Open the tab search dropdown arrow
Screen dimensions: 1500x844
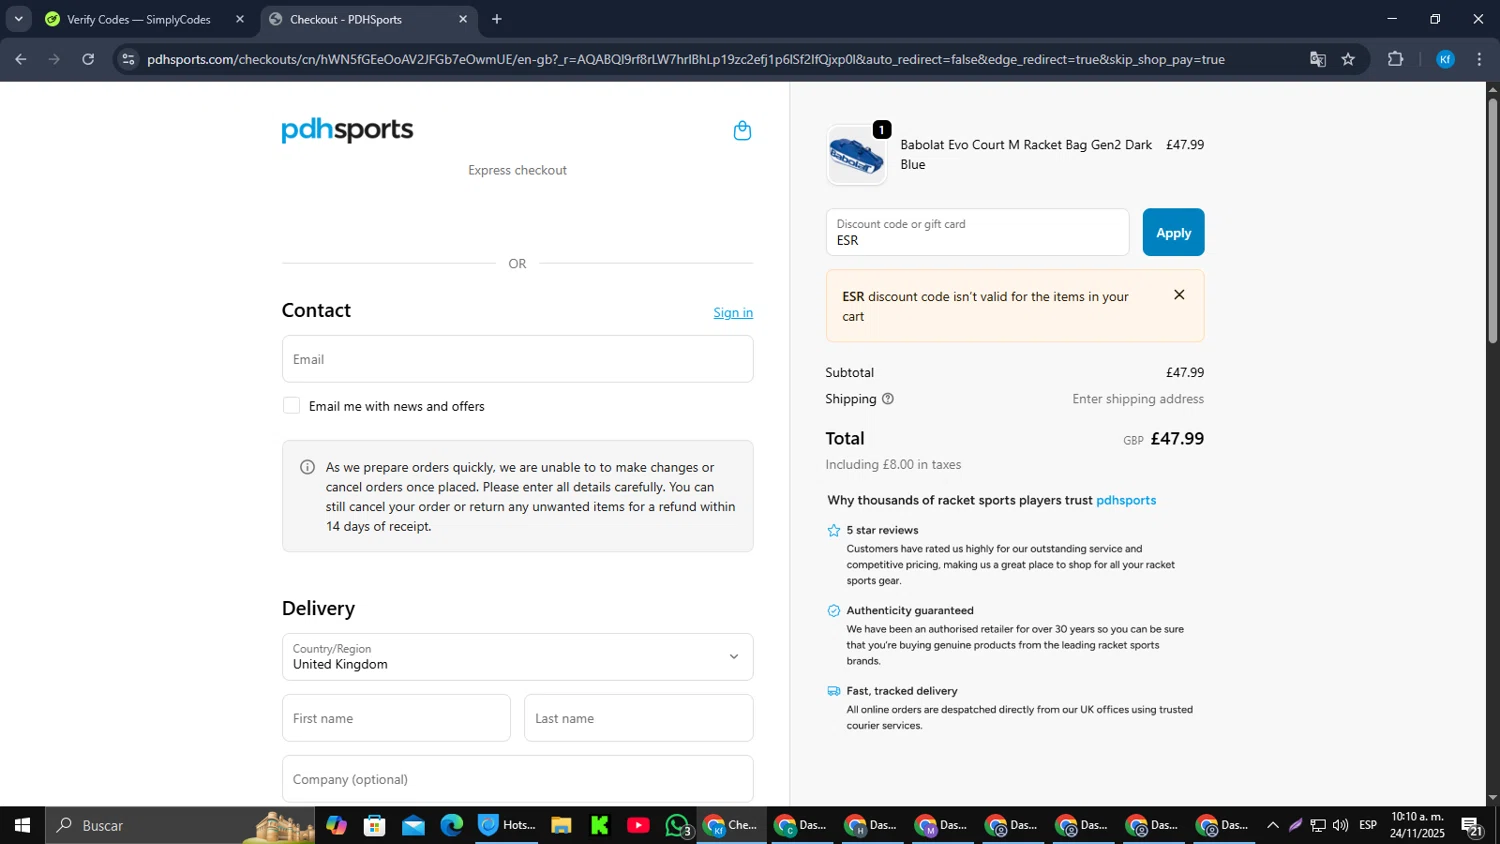coord(18,19)
